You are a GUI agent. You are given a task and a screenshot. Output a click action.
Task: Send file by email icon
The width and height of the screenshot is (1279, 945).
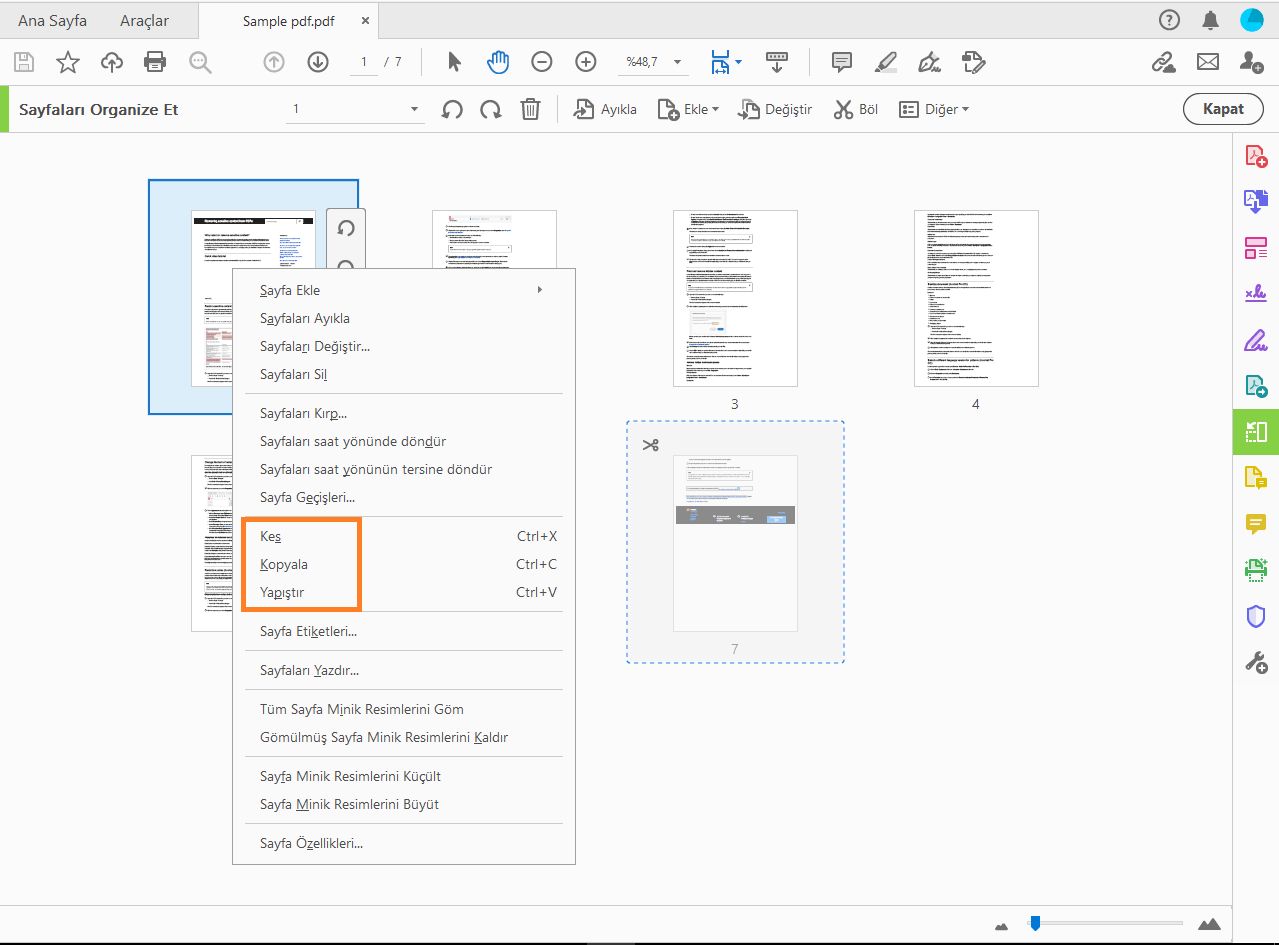tap(1208, 62)
